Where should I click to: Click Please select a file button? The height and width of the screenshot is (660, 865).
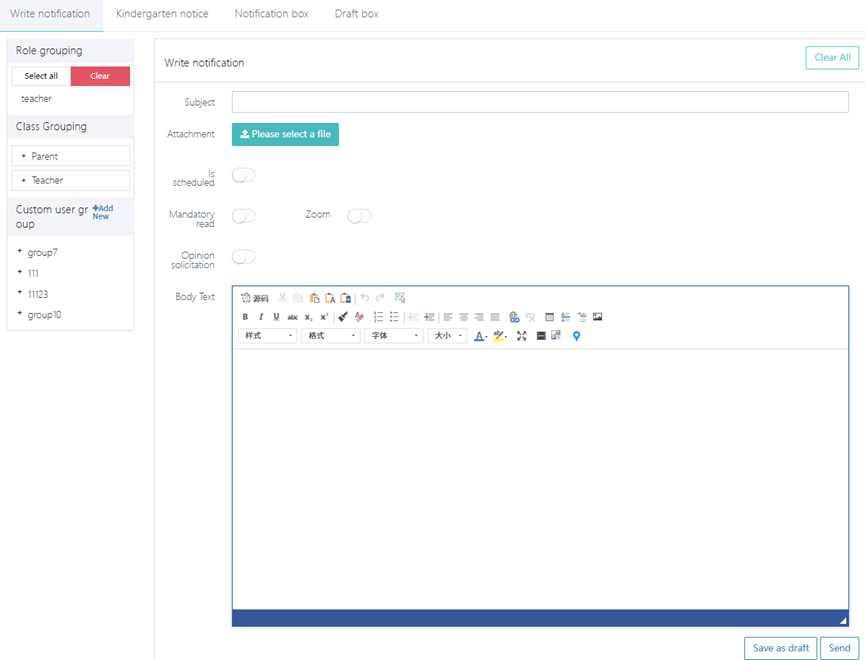285,134
